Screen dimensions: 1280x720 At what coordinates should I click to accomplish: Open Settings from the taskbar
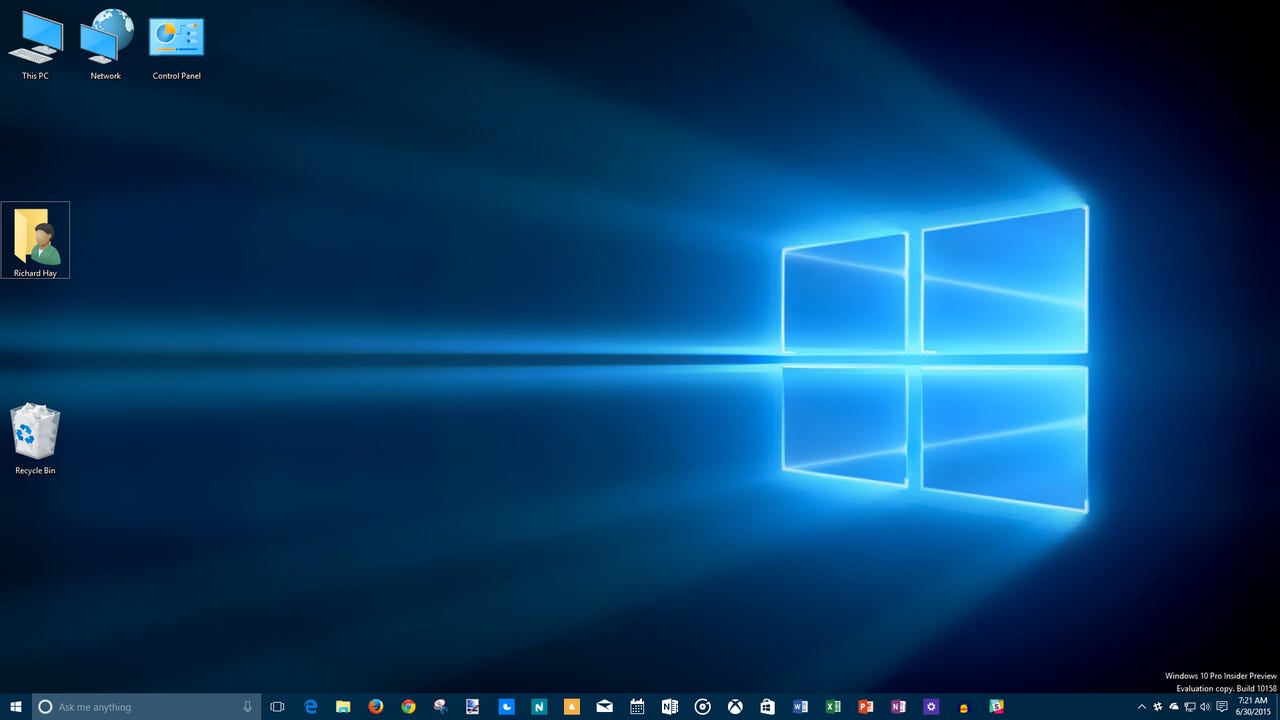[931, 707]
